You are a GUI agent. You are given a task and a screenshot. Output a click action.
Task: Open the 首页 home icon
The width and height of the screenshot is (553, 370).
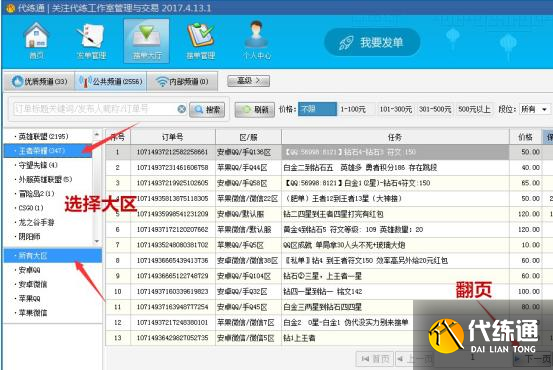click(36, 40)
